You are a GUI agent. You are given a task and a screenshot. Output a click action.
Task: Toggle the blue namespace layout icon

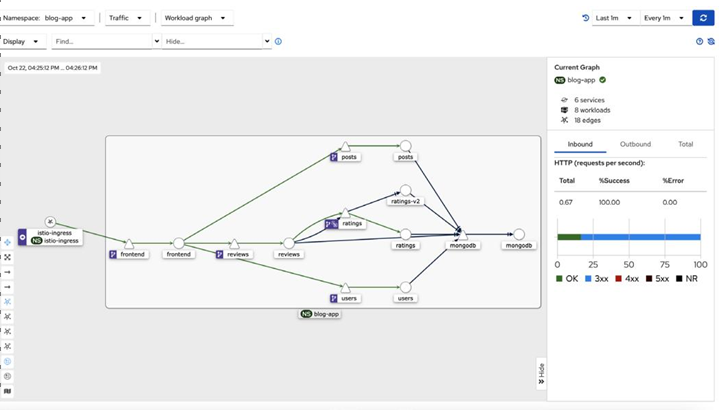pyautogui.click(x=7, y=361)
